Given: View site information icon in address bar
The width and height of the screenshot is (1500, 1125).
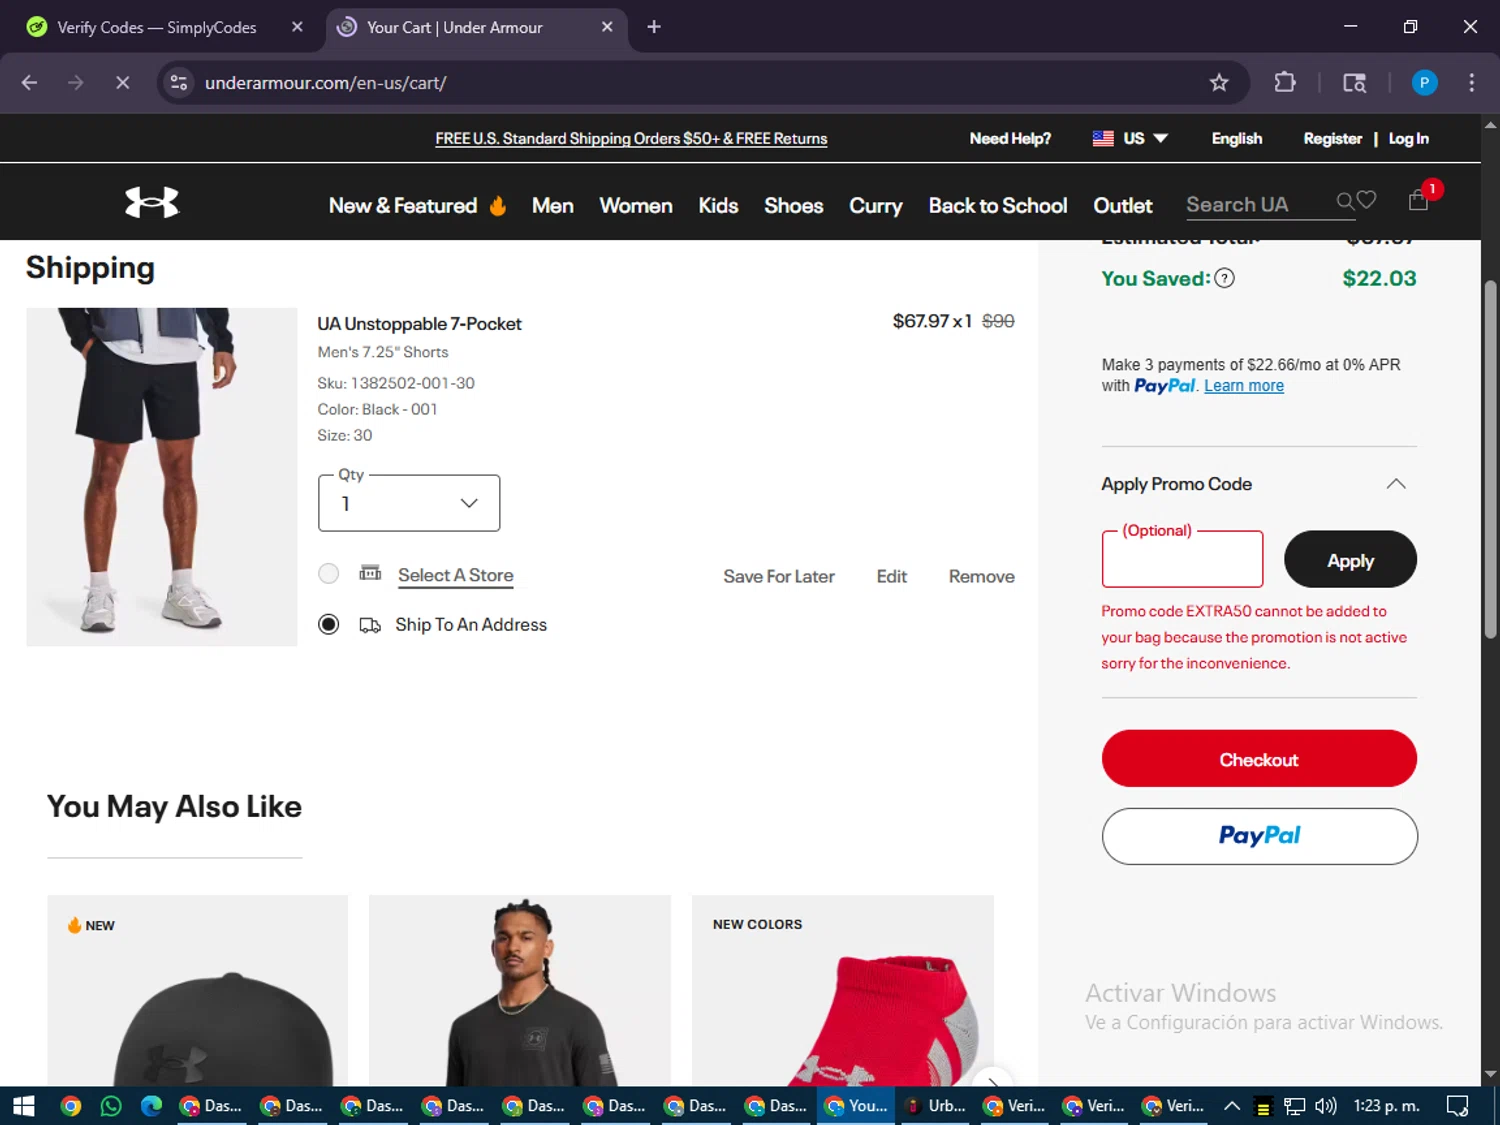Looking at the screenshot, I should [179, 83].
